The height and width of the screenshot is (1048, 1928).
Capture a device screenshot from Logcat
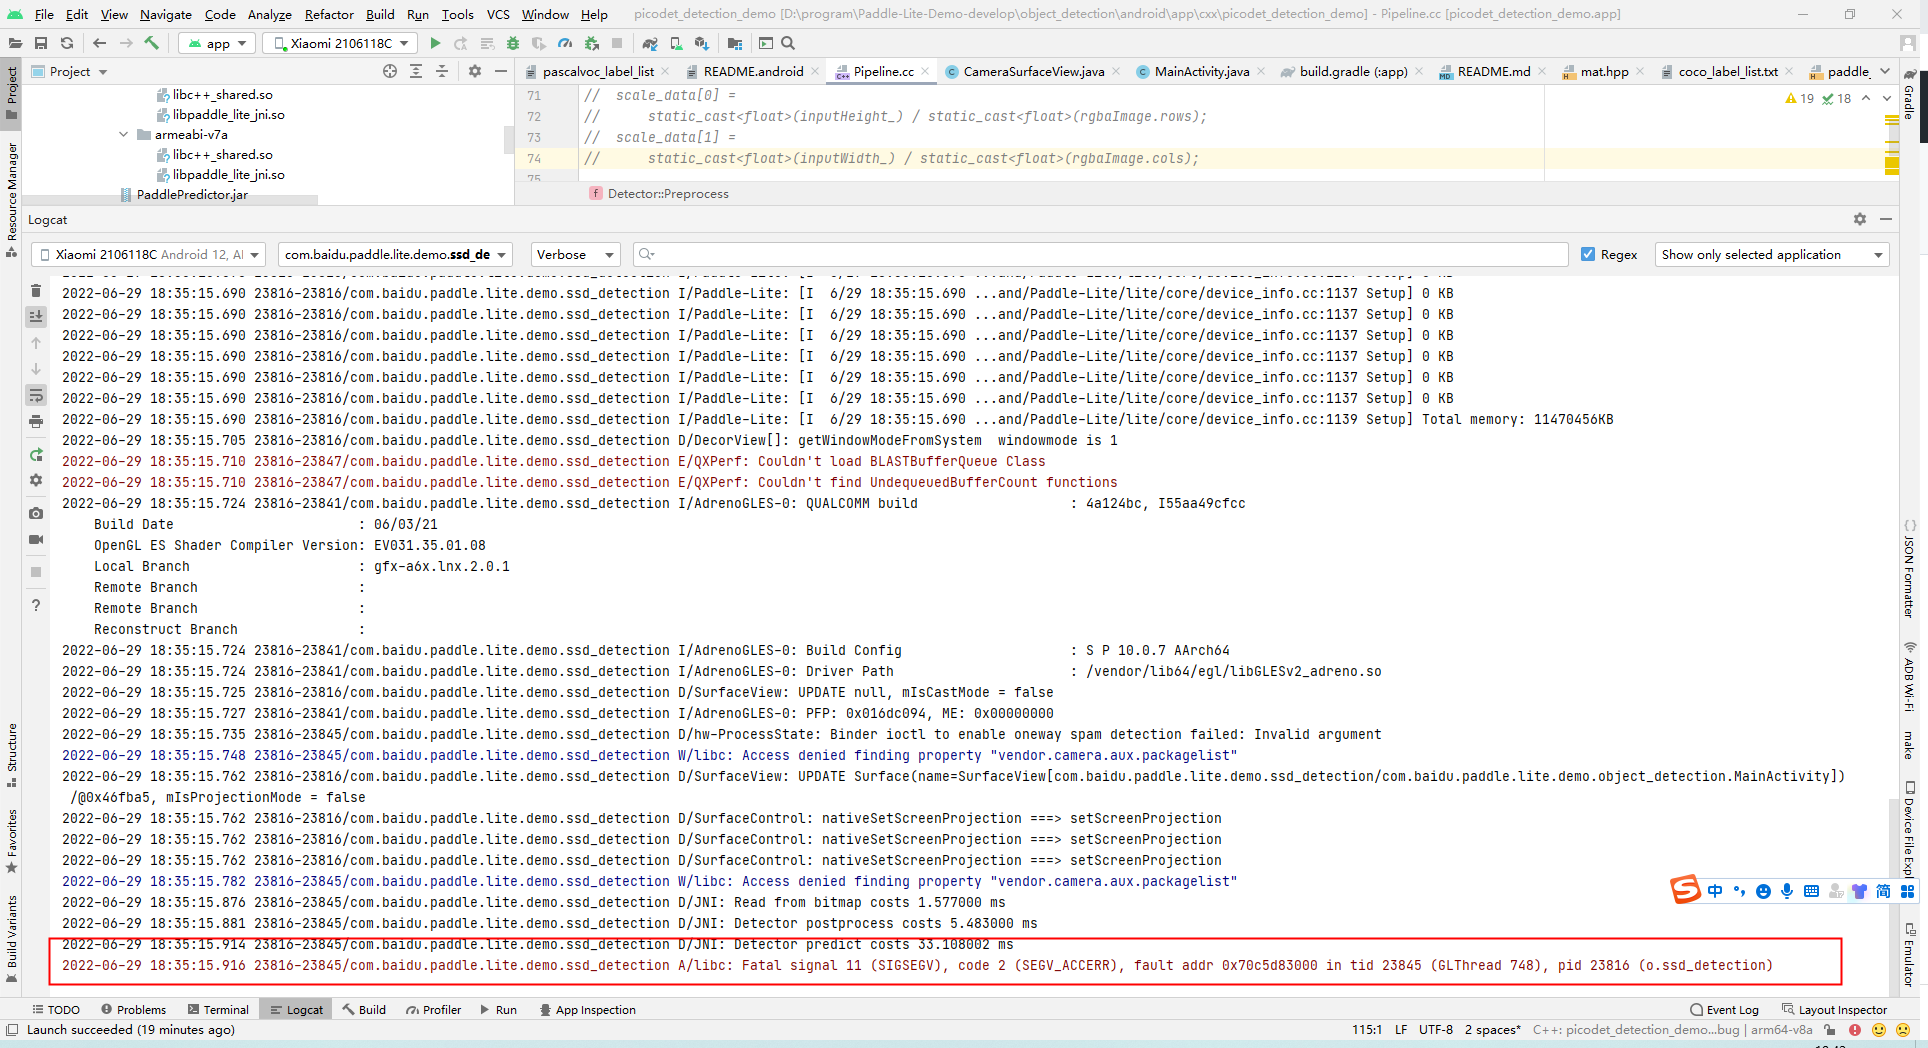[x=36, y=513]
